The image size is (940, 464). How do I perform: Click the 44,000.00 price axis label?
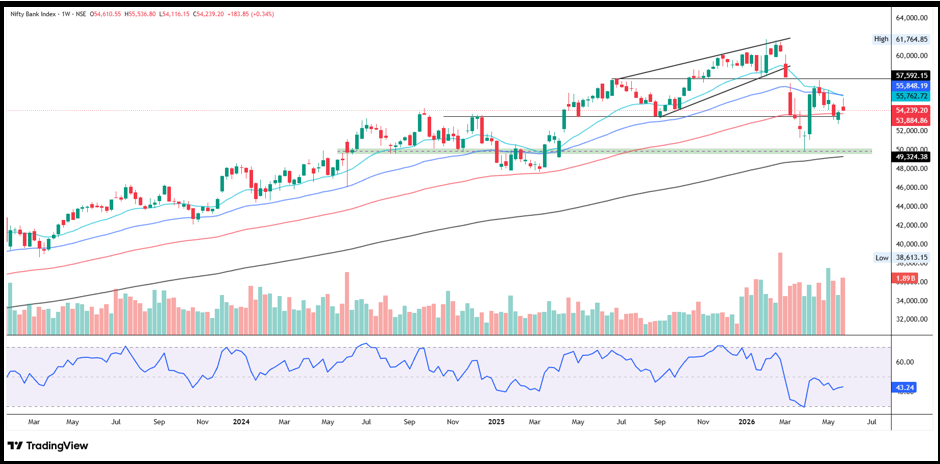pyautogui.click(x=912, y=206)
